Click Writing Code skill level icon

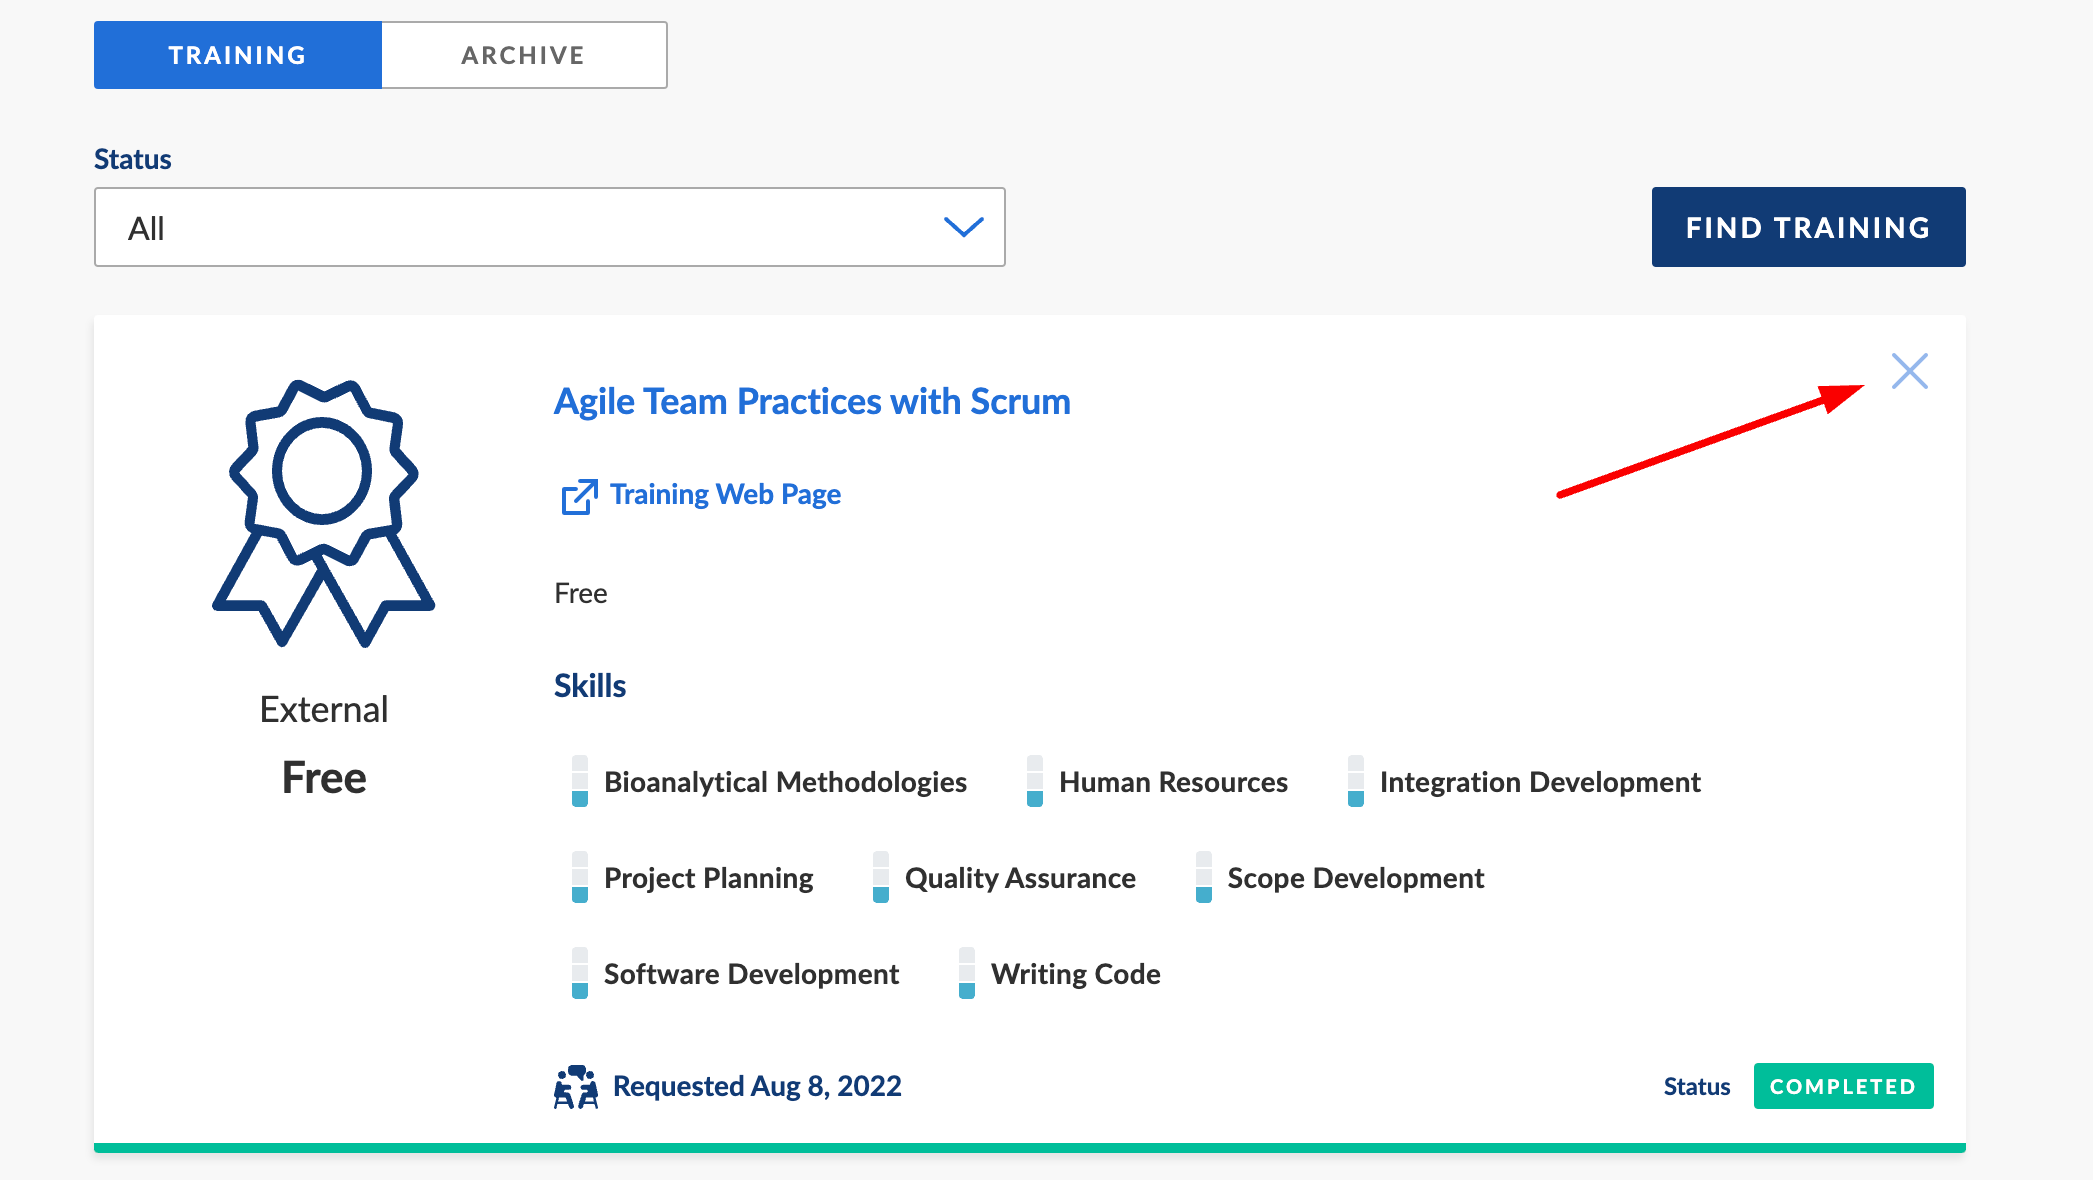click(x=967, y=974)
